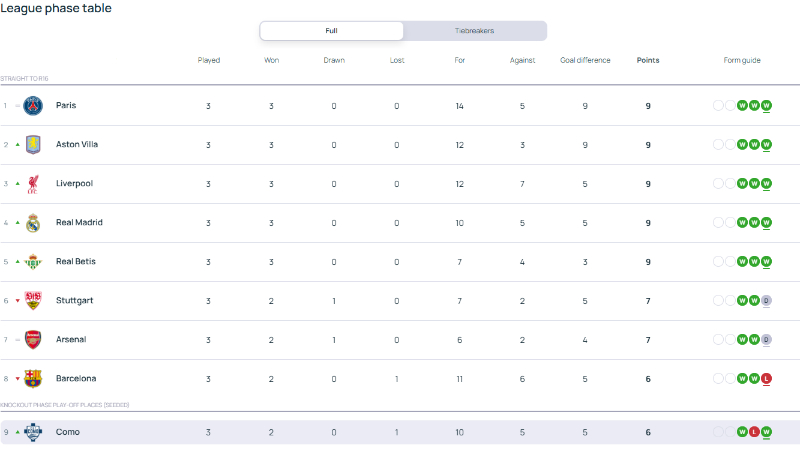Click the Form guide column header
The height and width of the screenshot is (450, 800).
point(742,60)
